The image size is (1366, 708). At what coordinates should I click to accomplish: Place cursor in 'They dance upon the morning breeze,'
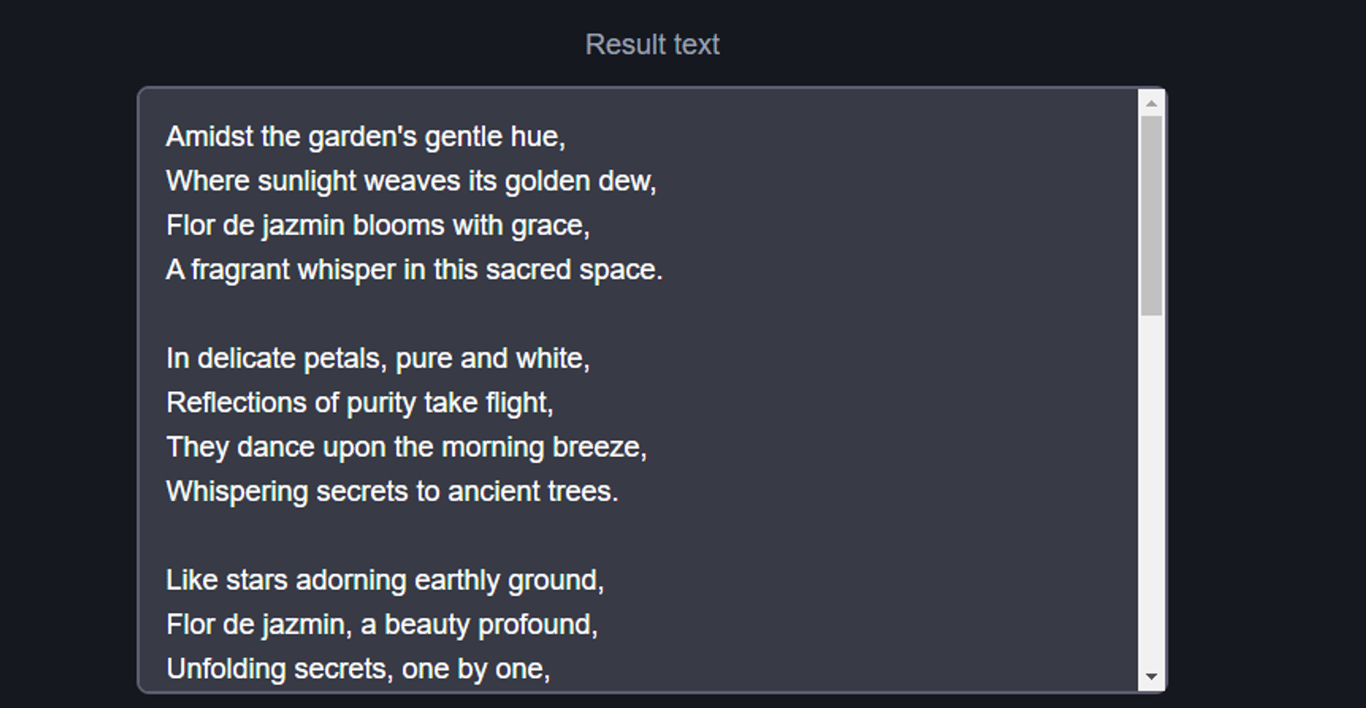tap(407, 447)
